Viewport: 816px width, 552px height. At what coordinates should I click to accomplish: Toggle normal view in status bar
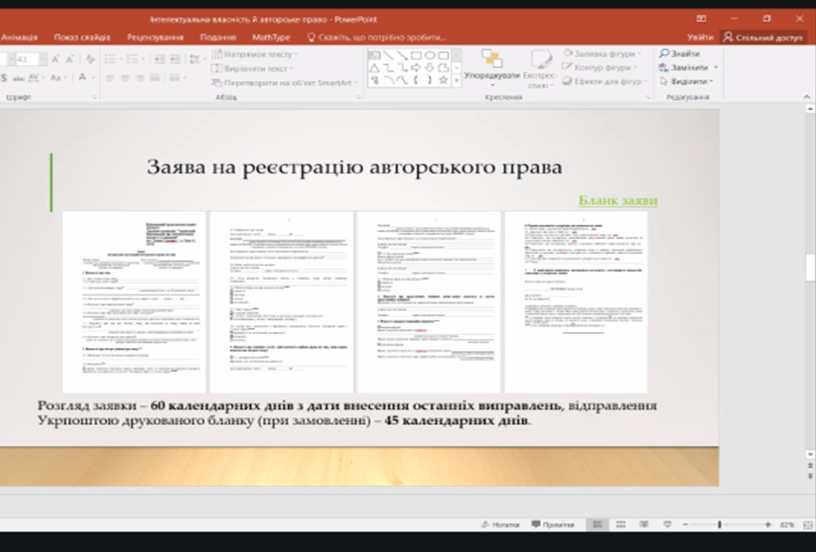[x=595, y=524]
